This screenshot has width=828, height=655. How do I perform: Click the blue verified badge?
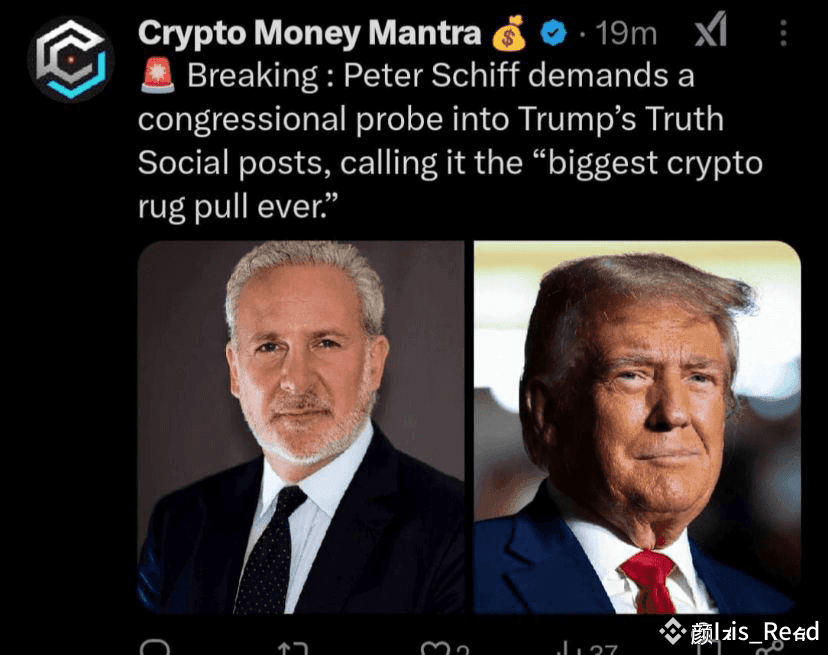point(553,33)
